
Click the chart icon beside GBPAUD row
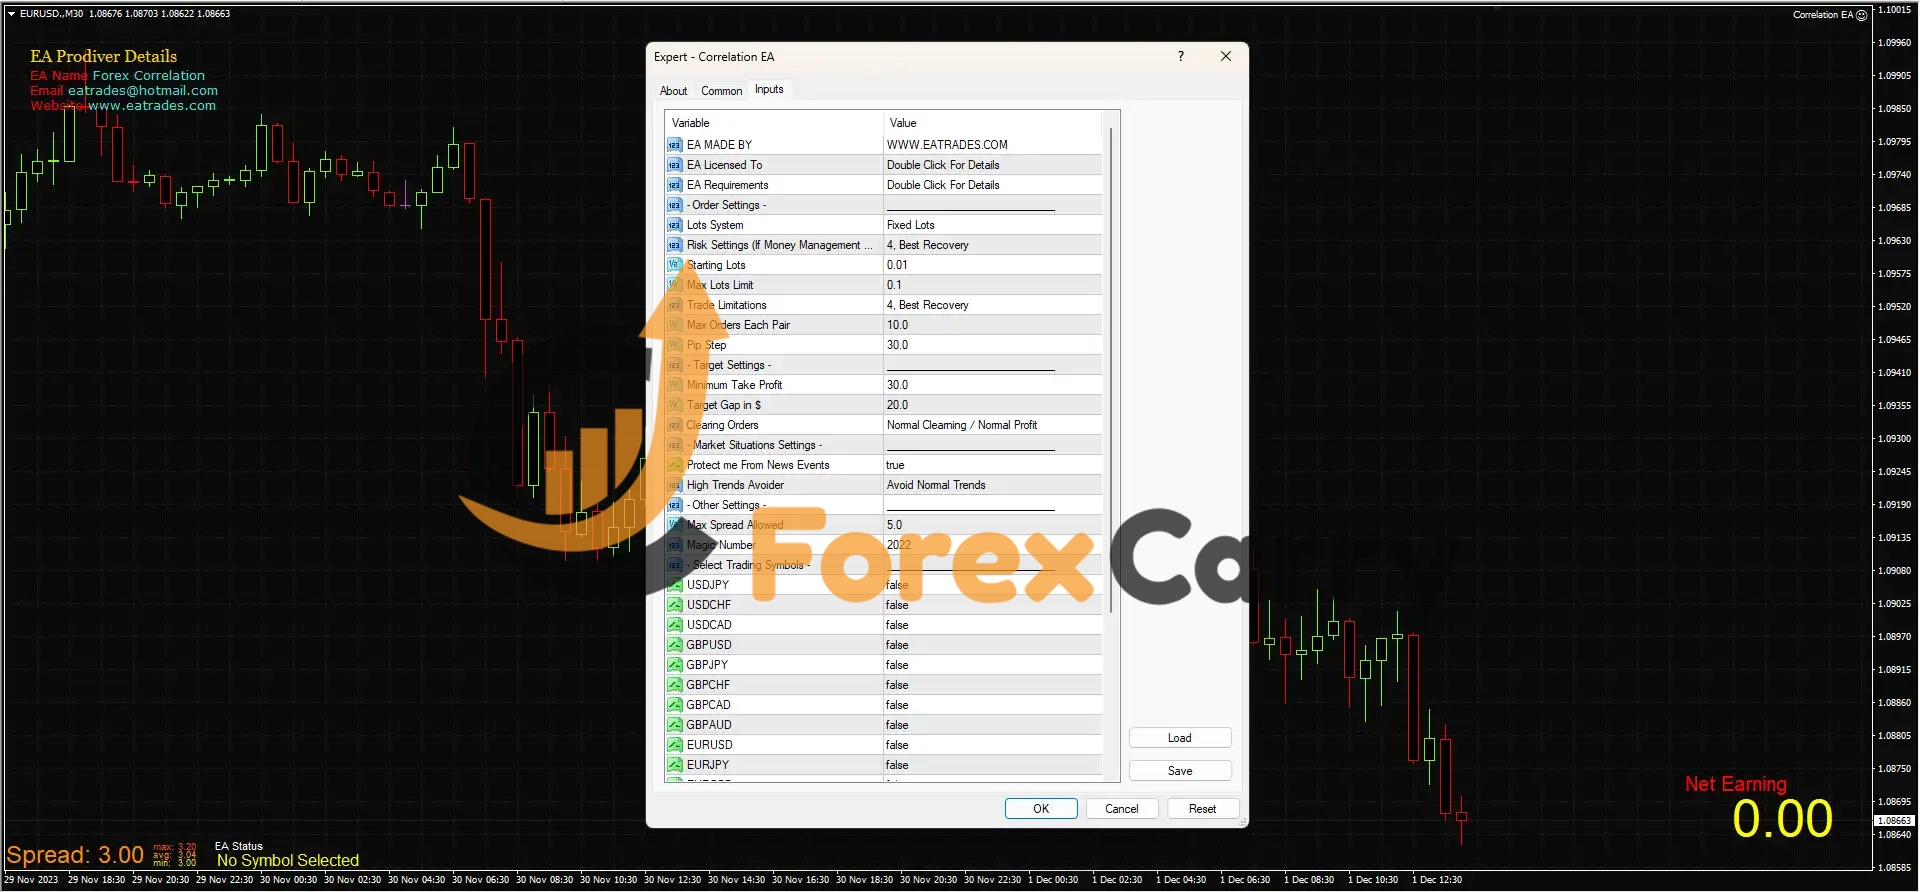(x=674, y=725)
